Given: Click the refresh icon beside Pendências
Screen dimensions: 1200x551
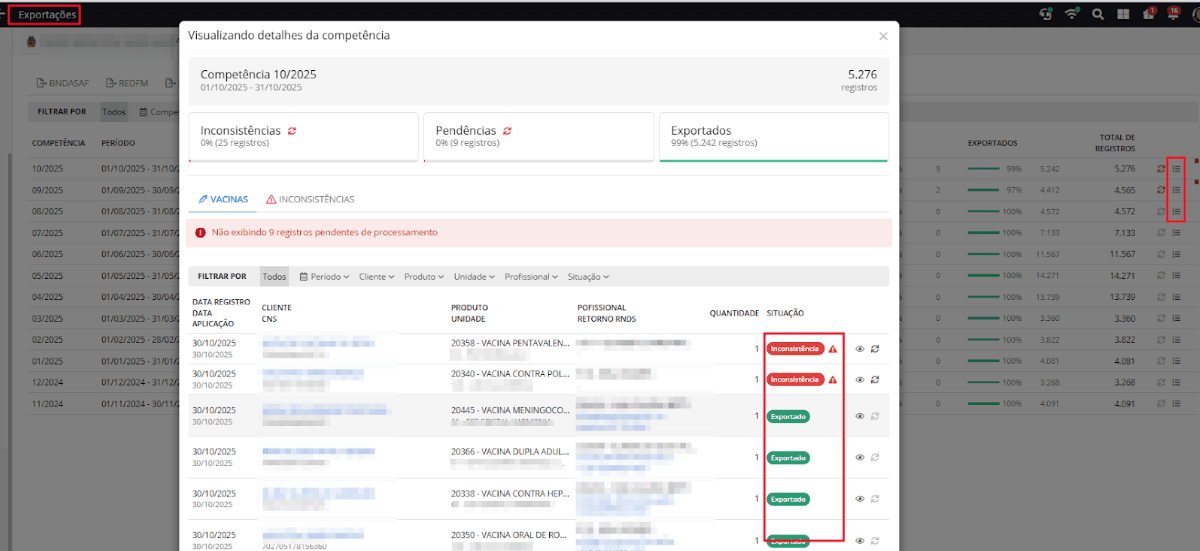Looking at the screenshot, I should (x=507, y=131).
